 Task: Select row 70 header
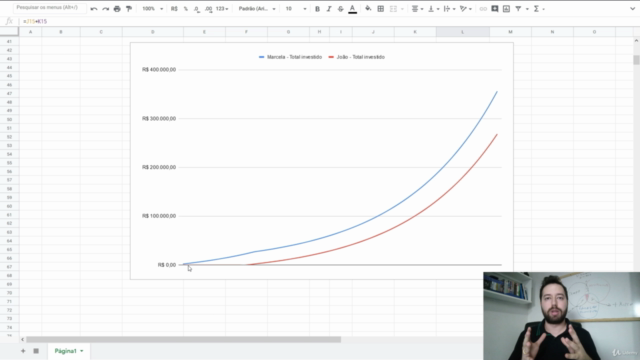[9, 293]
